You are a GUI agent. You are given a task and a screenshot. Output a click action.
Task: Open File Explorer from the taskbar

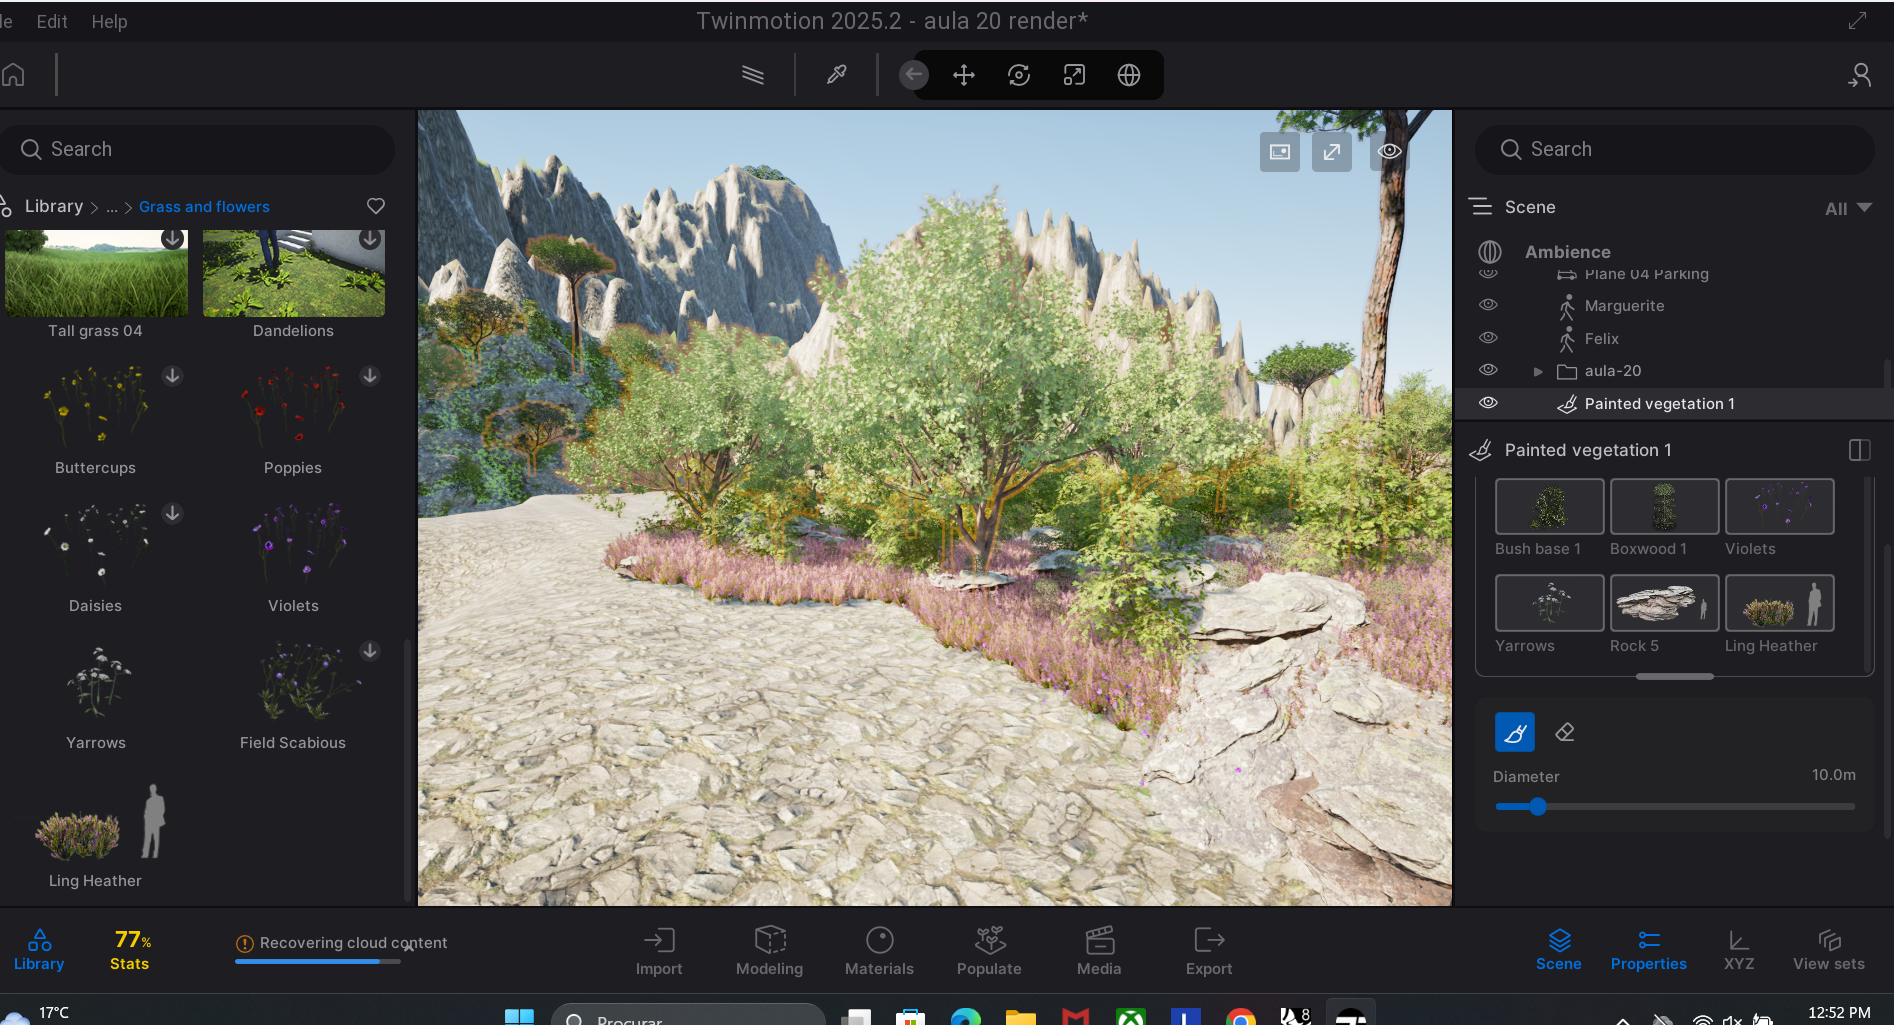(1020, 1017)
